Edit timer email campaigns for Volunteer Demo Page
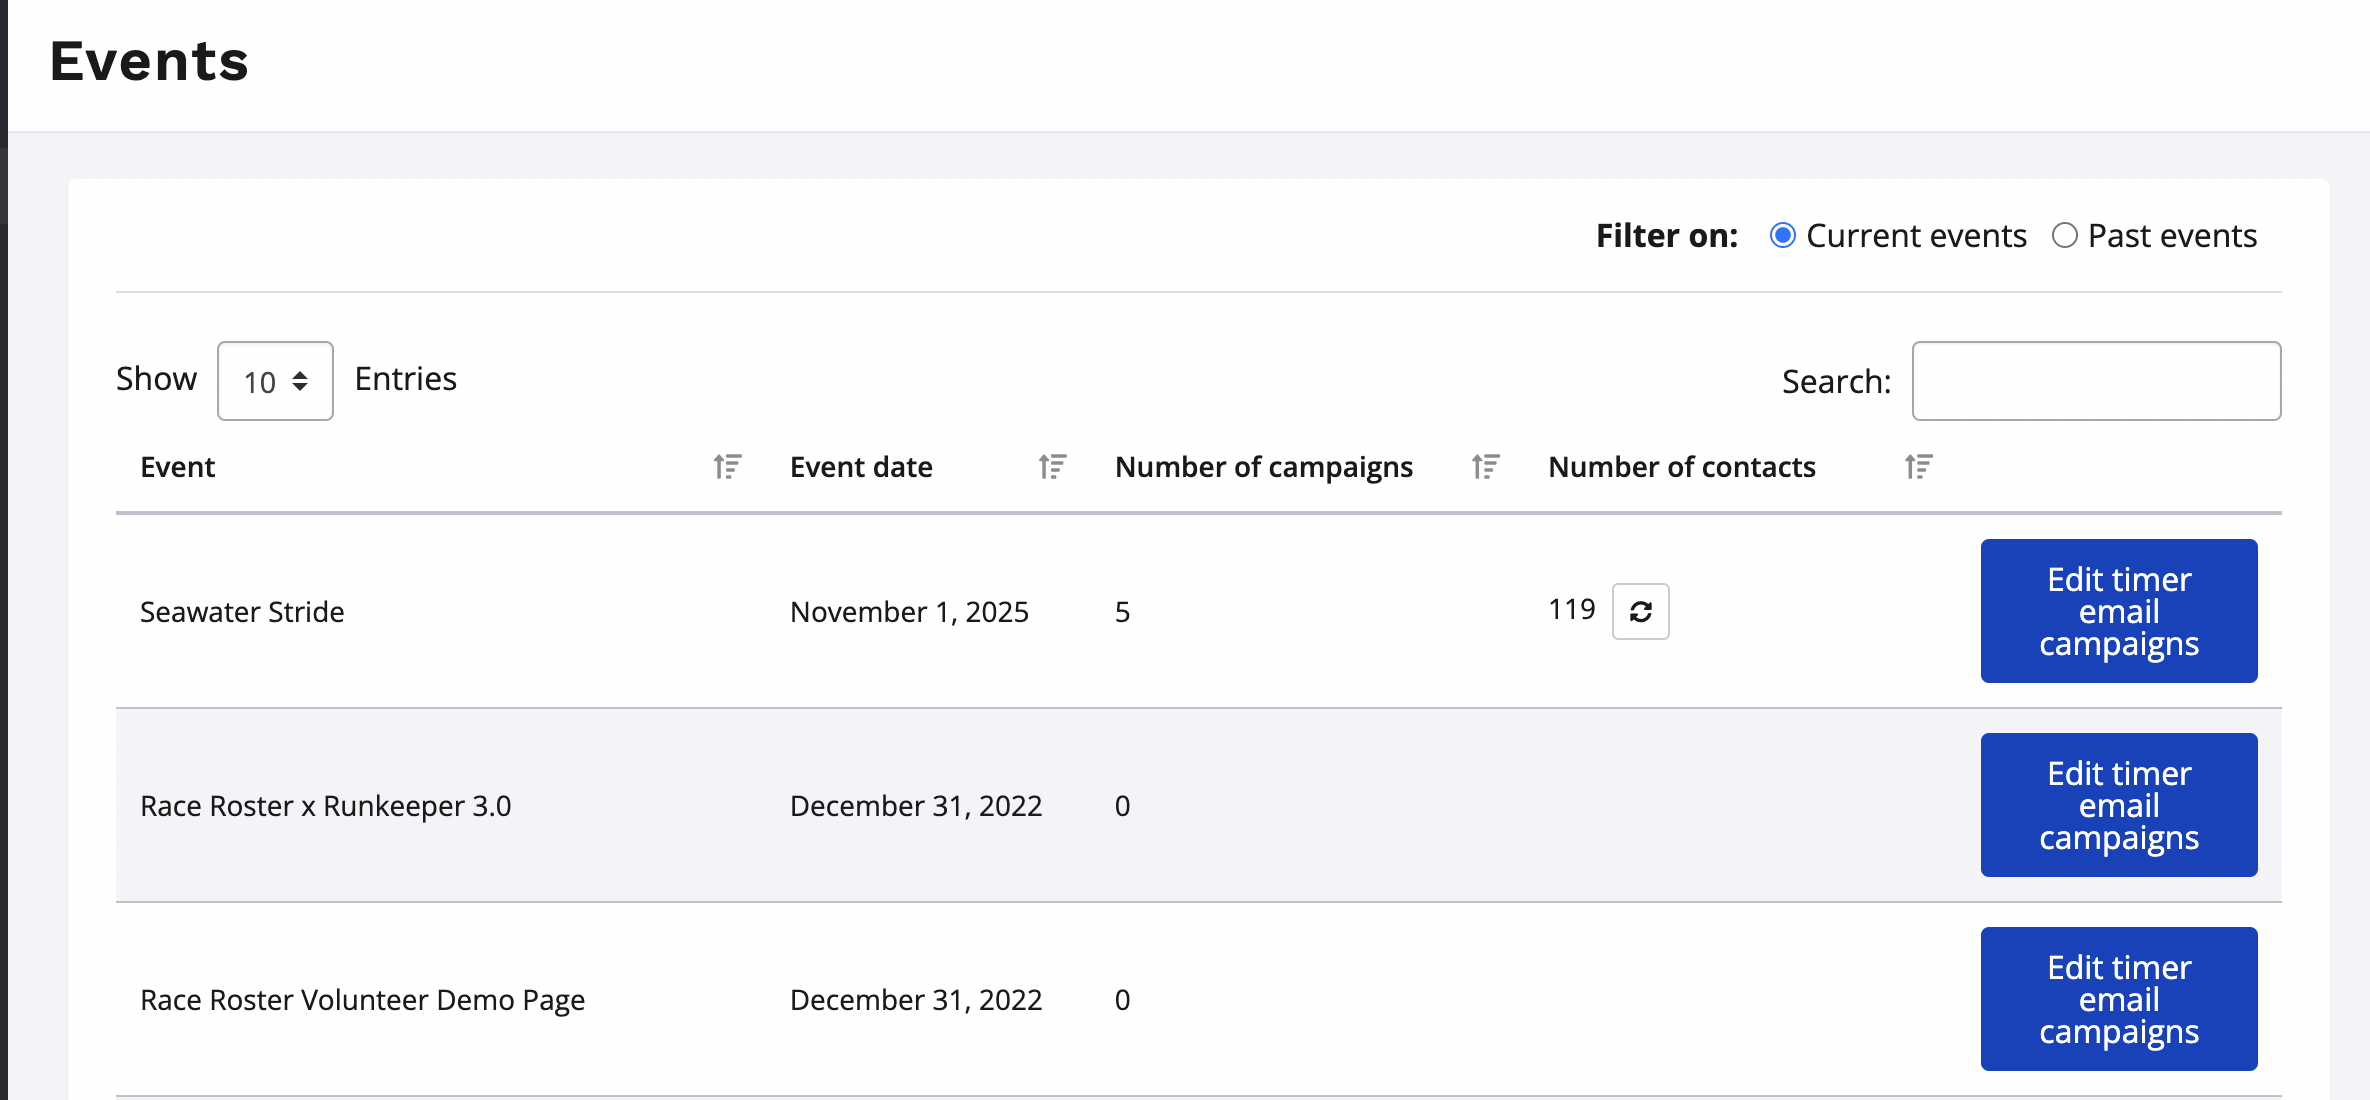 2118,999
